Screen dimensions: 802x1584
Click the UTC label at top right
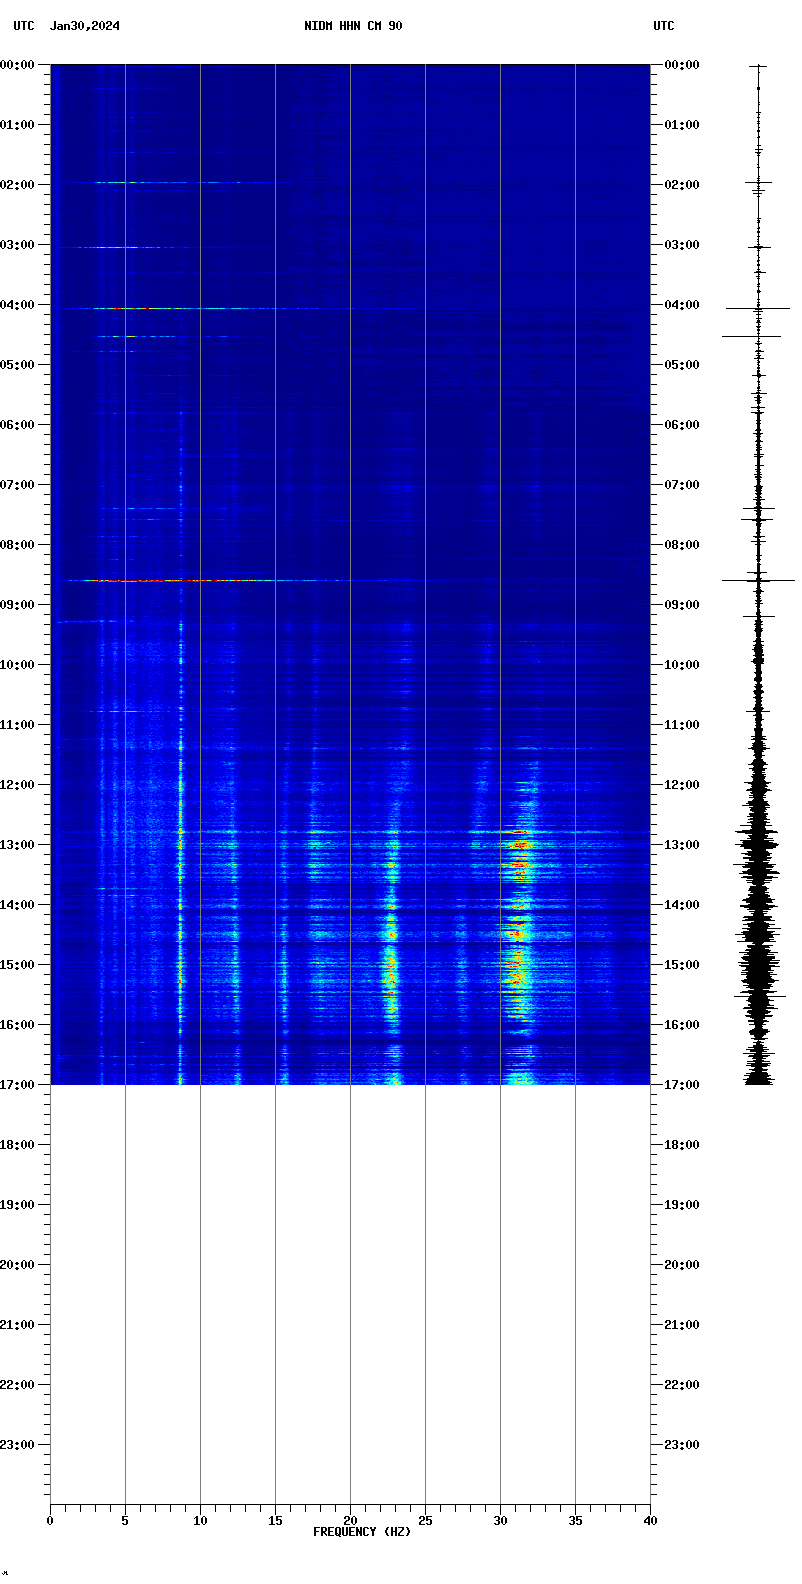(664, 26)
